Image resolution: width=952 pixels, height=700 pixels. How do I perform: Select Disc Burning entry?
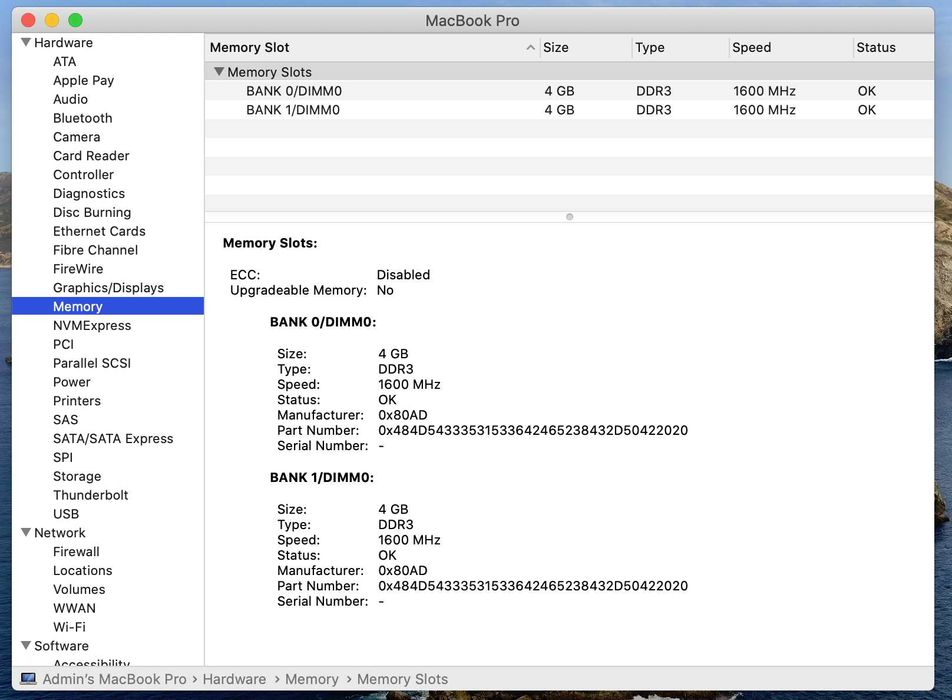92,212
